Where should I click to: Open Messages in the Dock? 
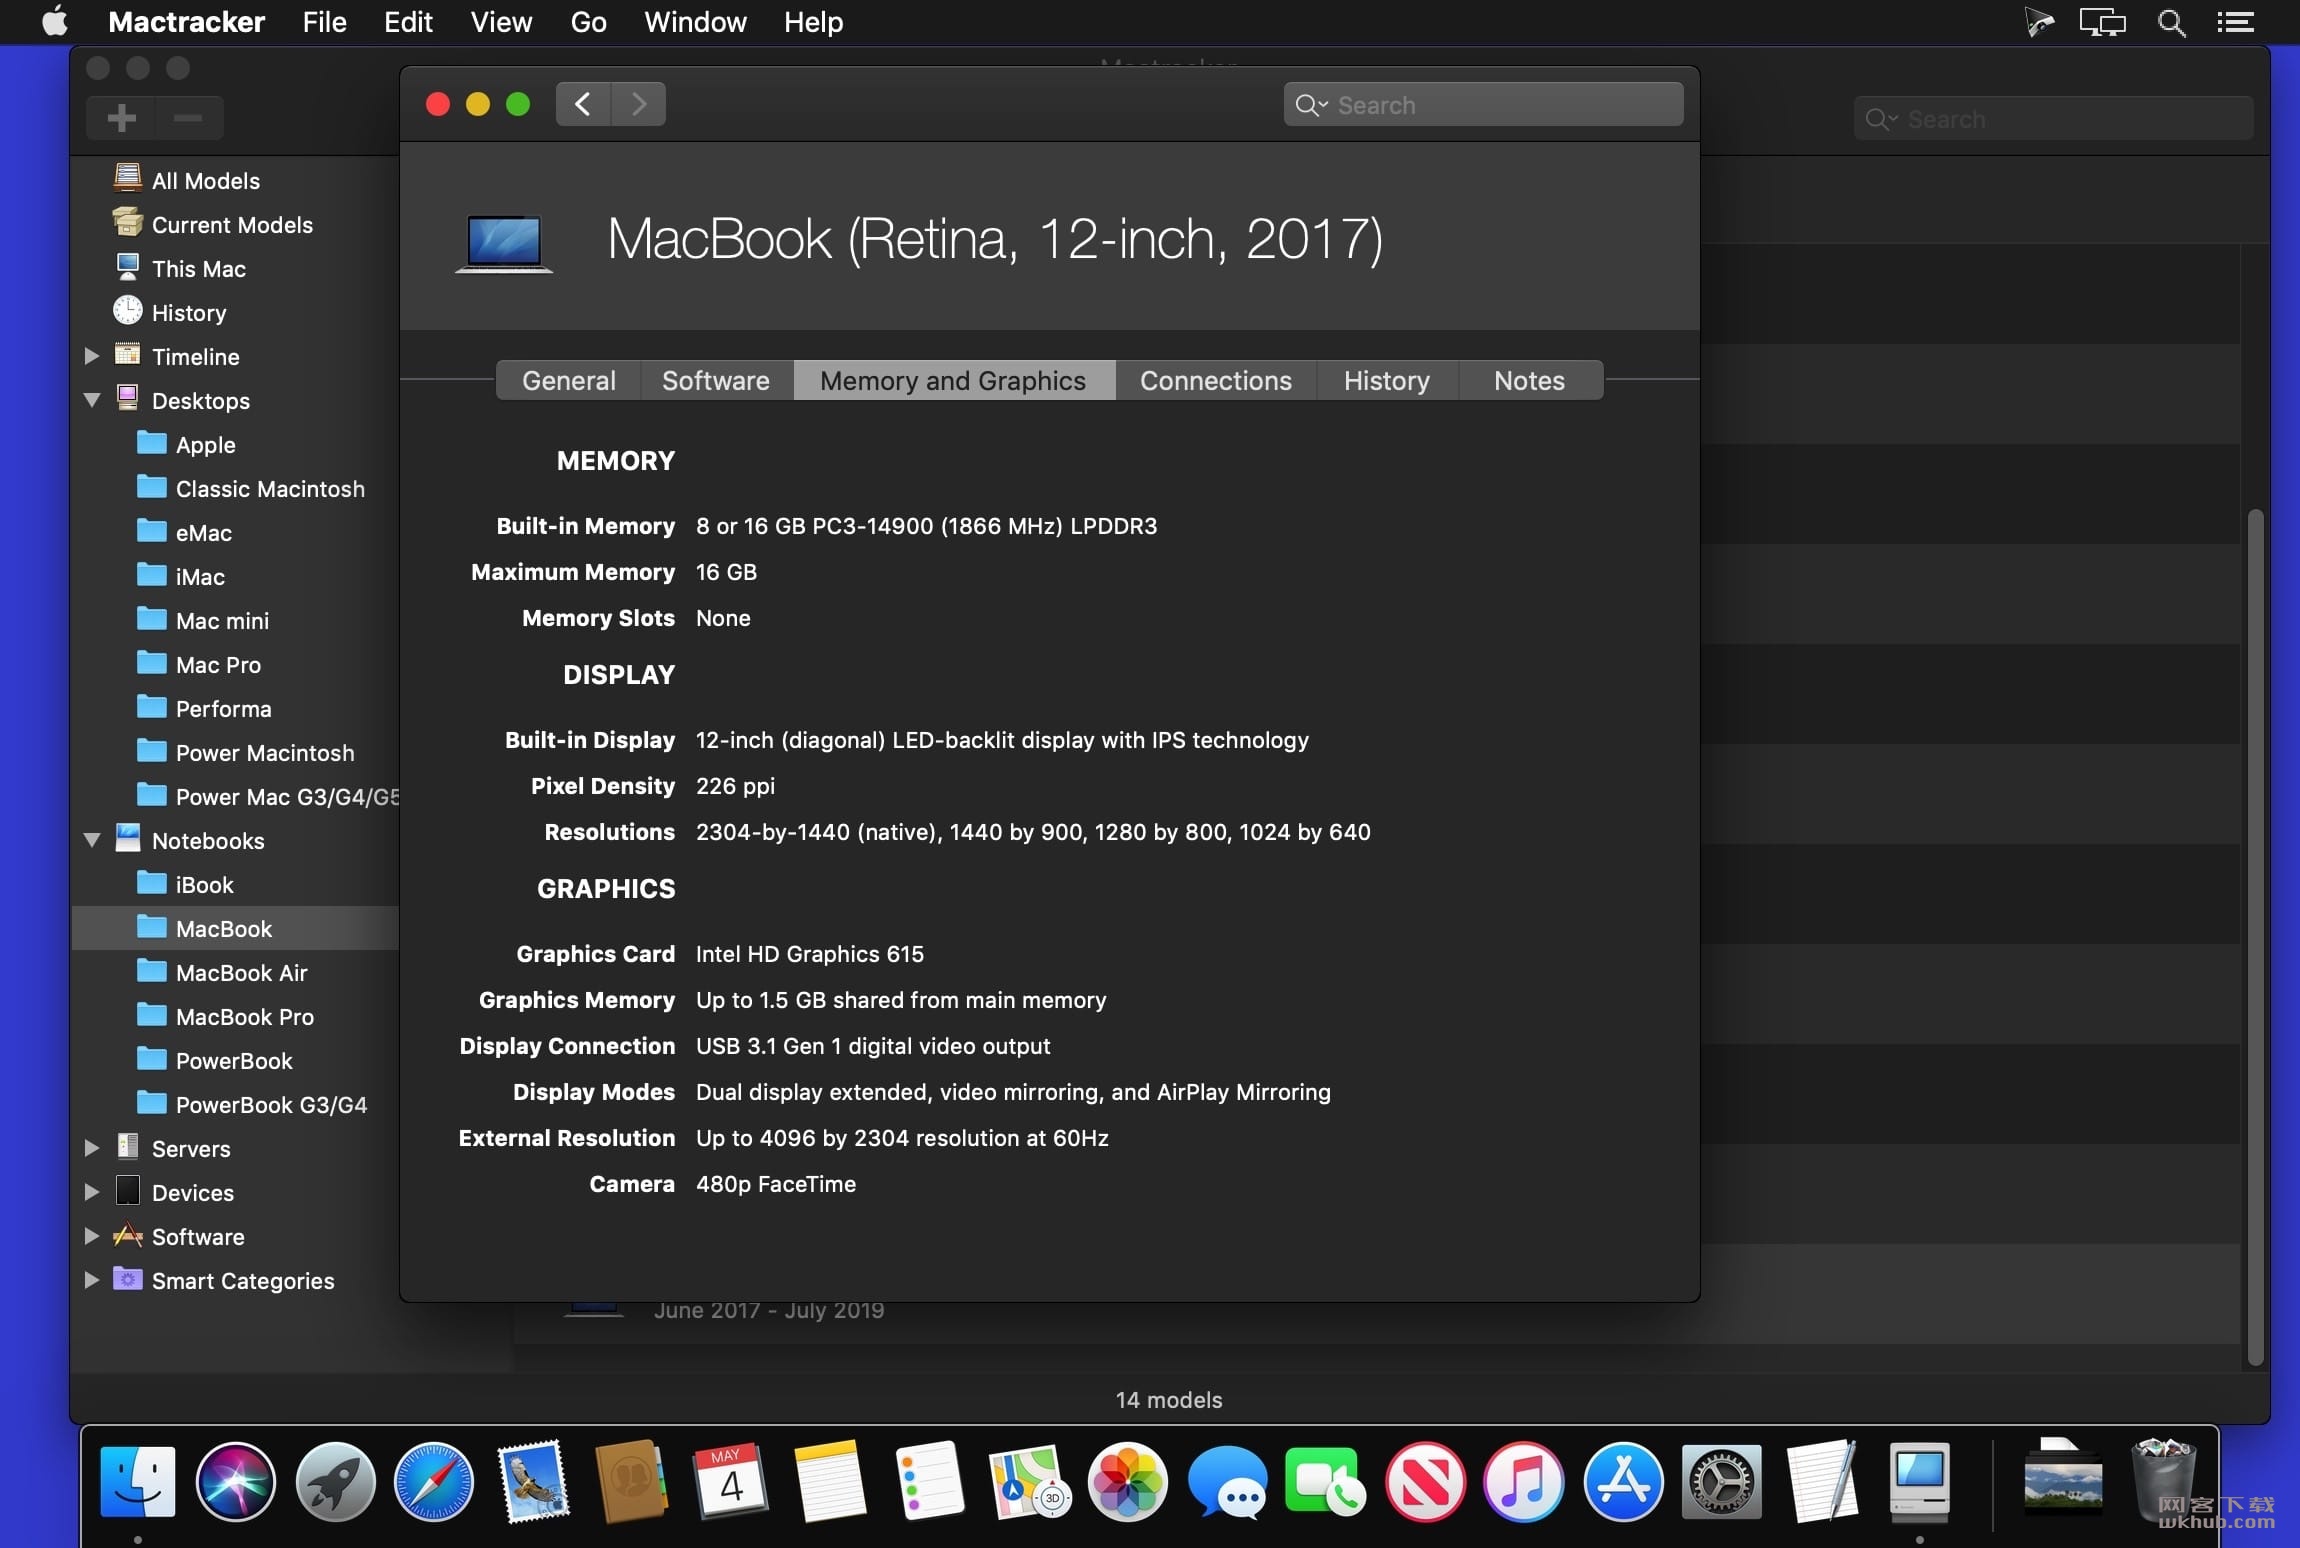[x=1227, y=1481]
